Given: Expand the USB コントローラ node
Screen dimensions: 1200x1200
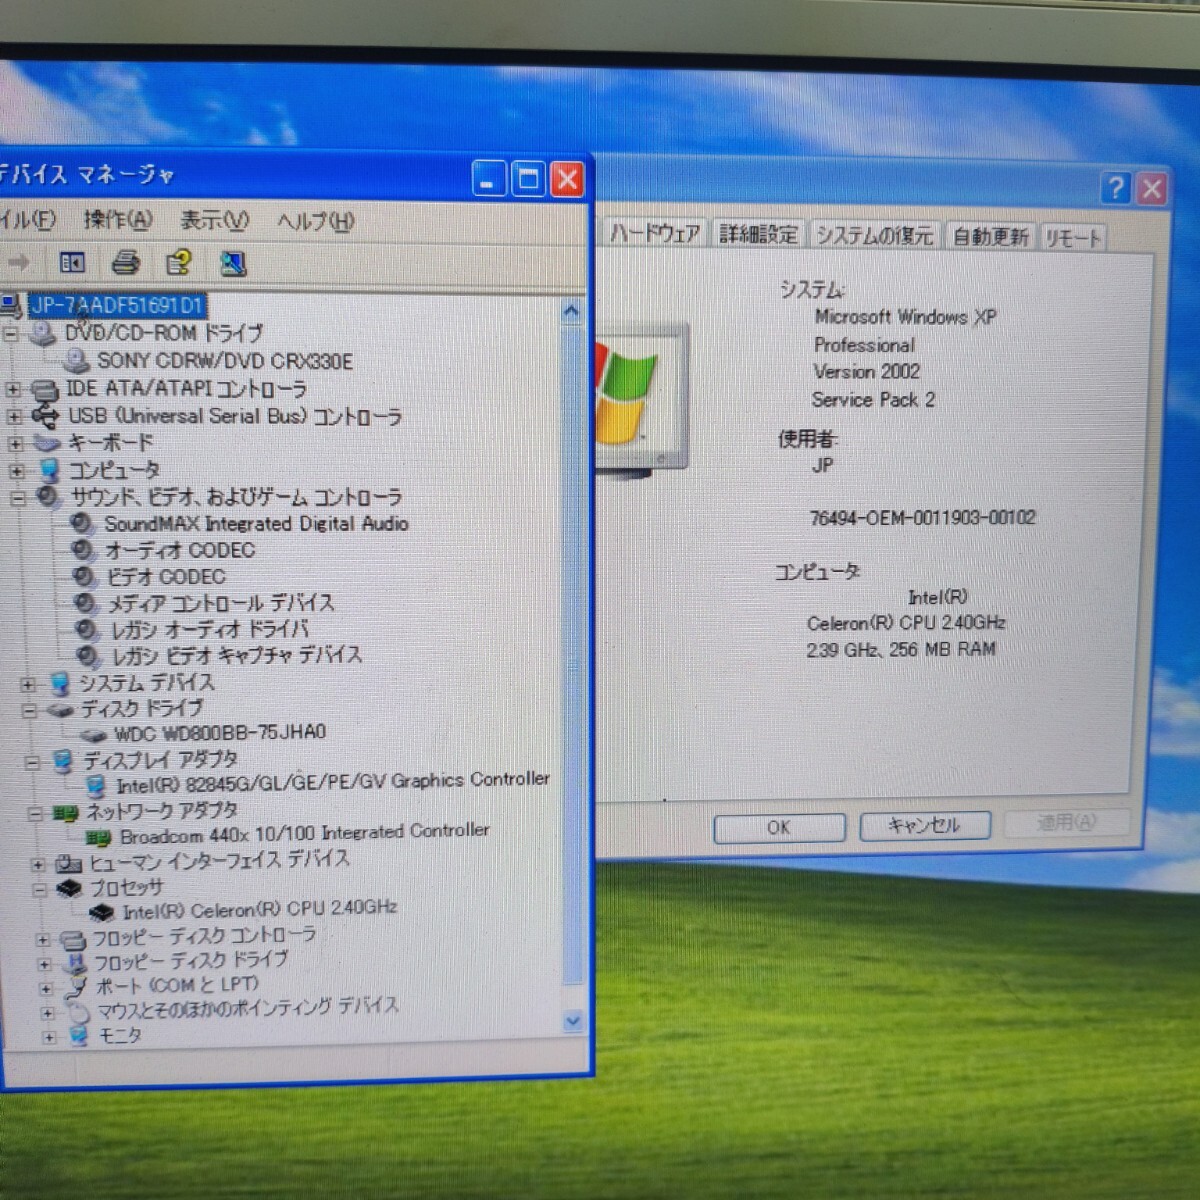Looking at the screenshot, I should coord(14,416).
